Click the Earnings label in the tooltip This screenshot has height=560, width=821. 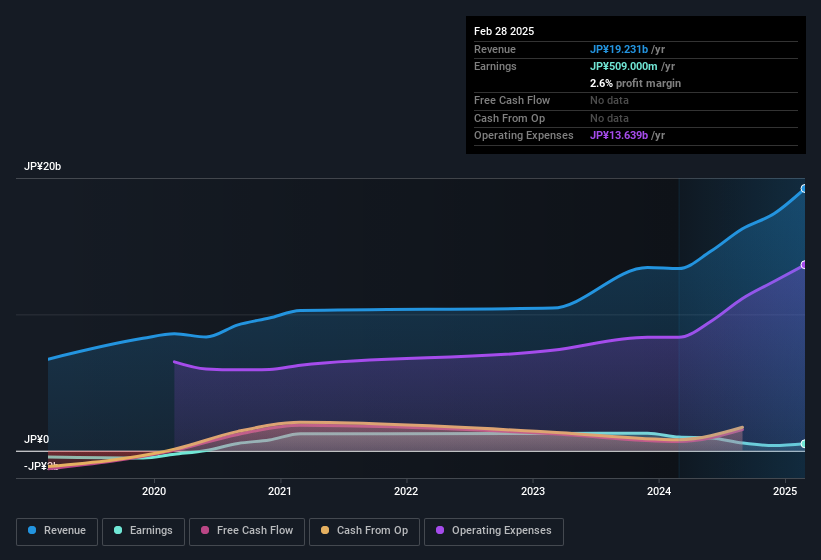(x=495, y=66)
